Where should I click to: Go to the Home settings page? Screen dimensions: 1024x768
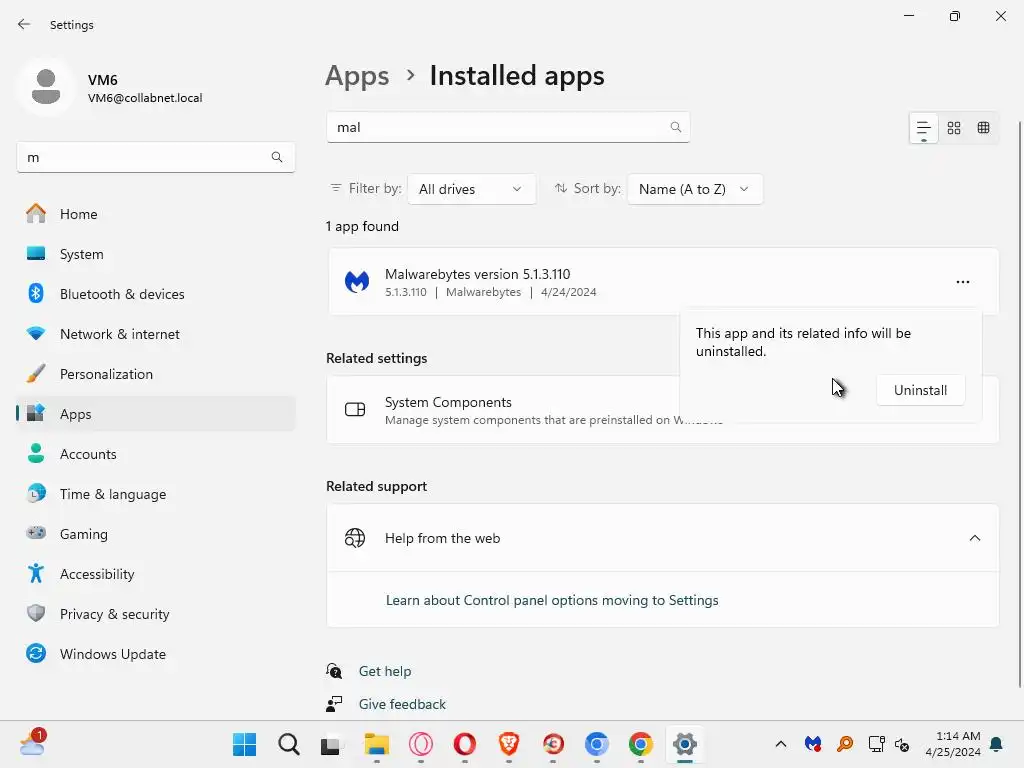[x=155, y=214]
